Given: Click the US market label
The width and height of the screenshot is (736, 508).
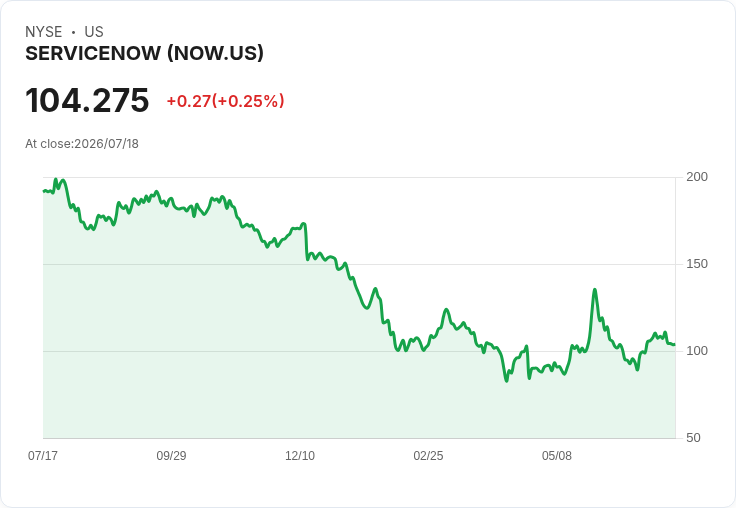Looking at the screenshot, I should (94, 32).
